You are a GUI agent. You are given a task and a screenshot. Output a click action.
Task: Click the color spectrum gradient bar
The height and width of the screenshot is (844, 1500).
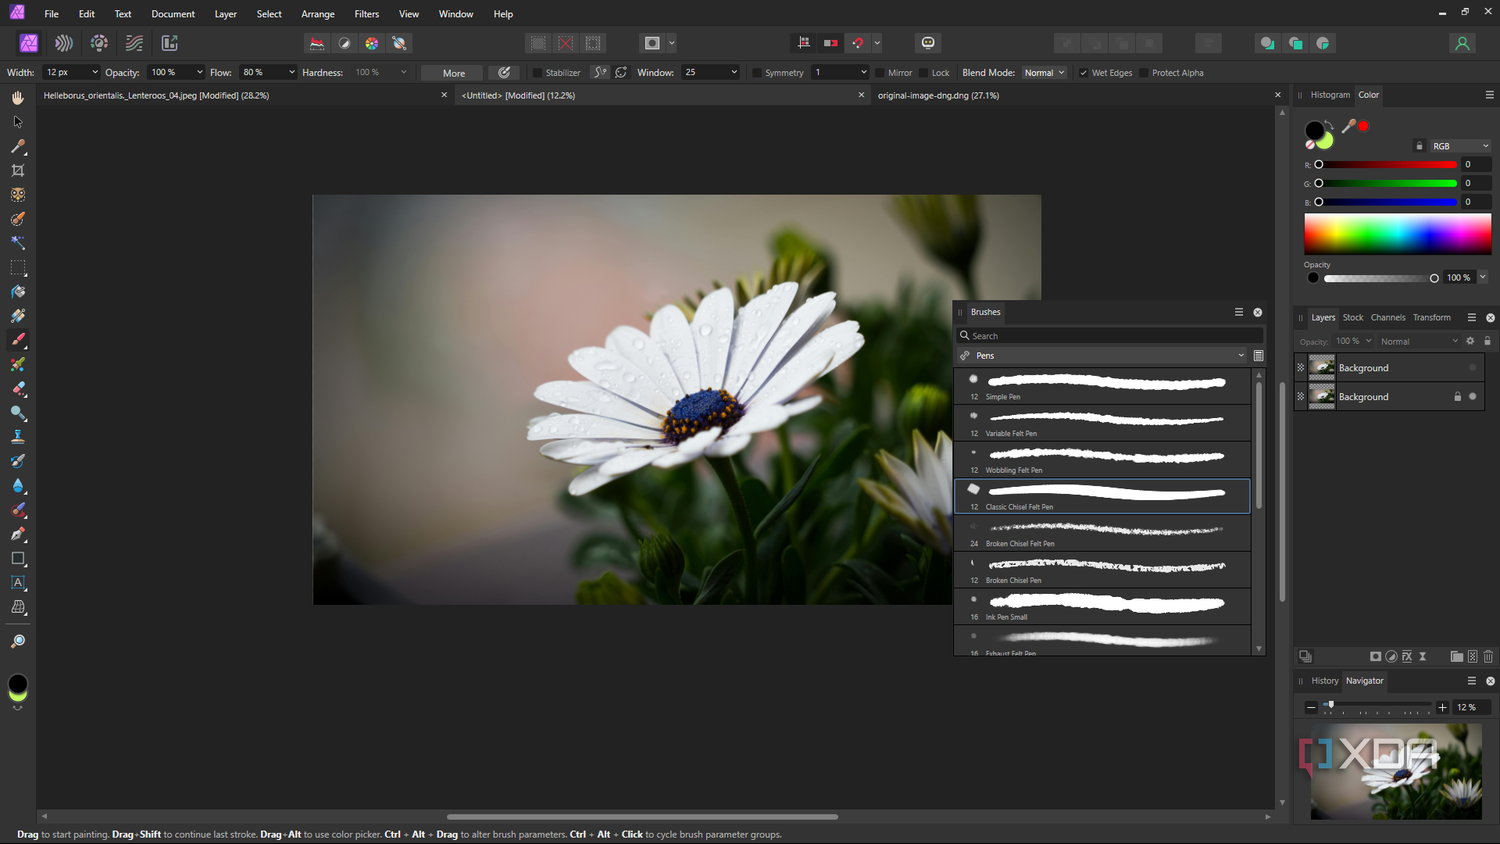coord(1397,234)
